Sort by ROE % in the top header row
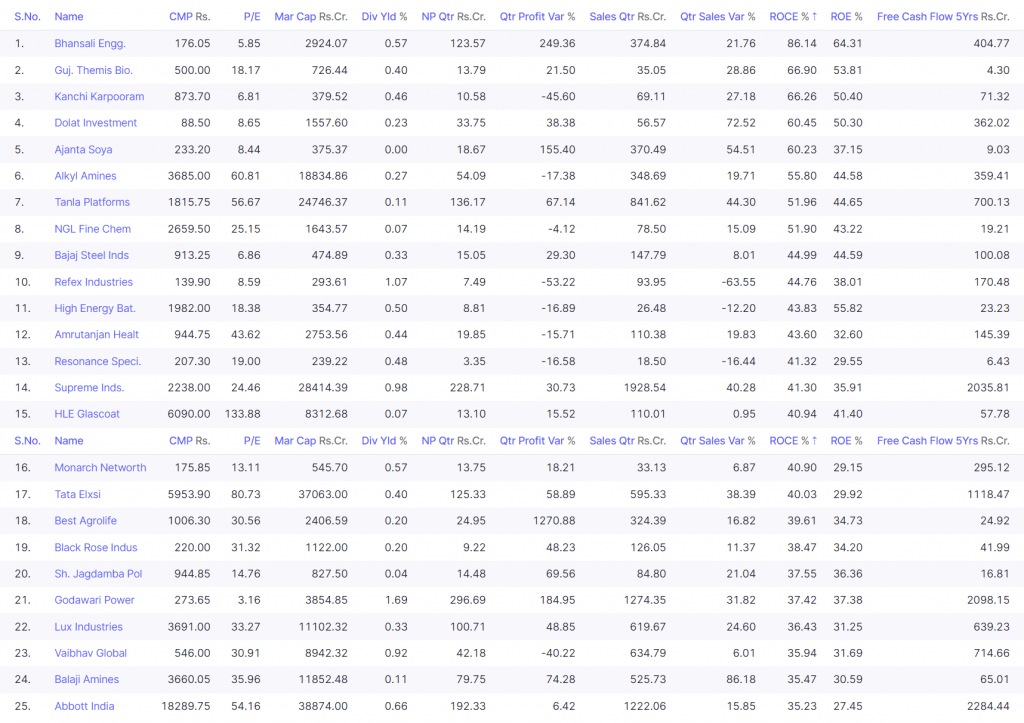1024x723 pixels. point(846,16)
